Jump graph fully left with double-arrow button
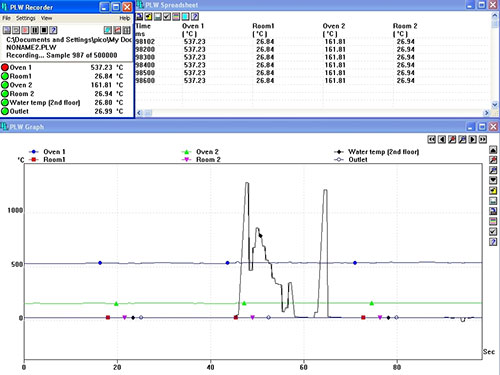Viewport: 500px width, 375px height. (432, 139)
